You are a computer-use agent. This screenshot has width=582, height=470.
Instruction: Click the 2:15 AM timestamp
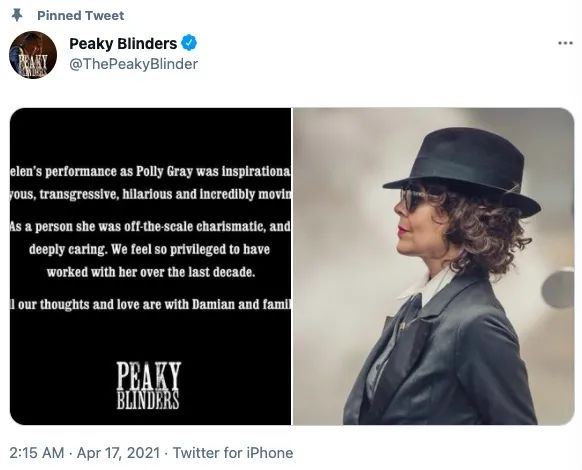[x=36, y=453]
